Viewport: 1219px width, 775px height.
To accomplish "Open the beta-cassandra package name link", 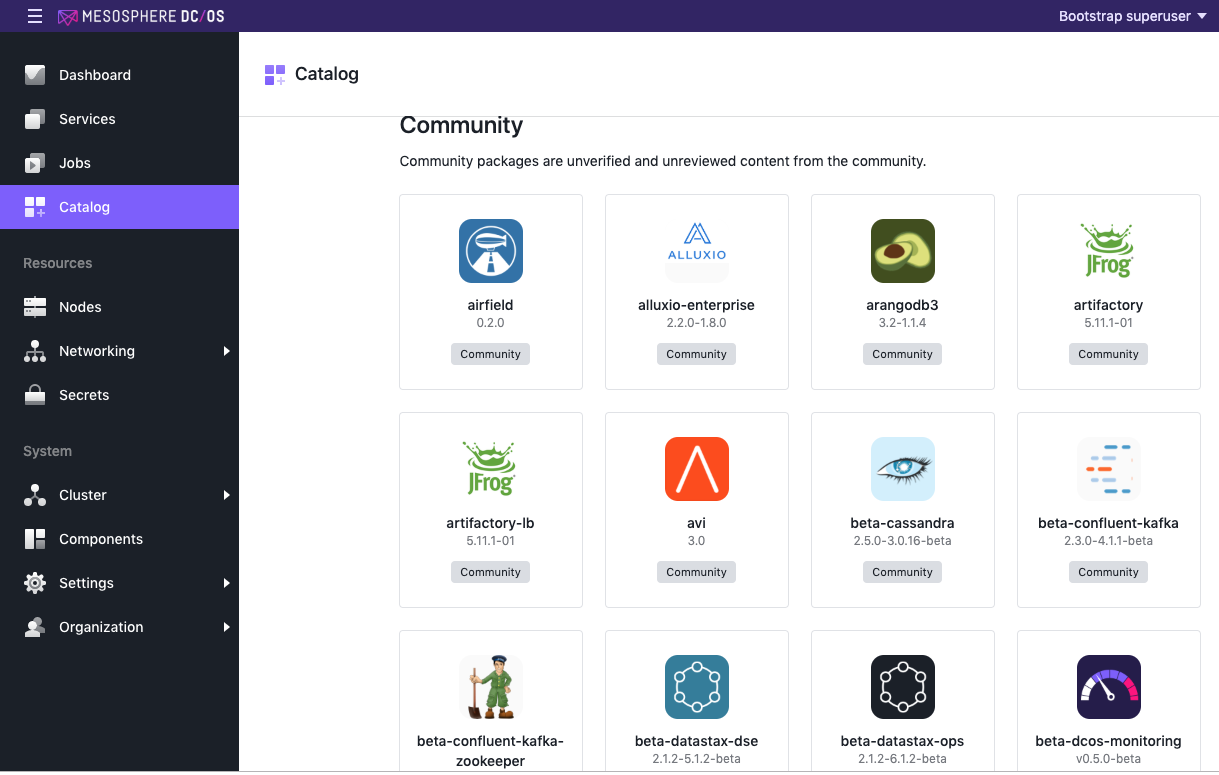I will [903, 523].
